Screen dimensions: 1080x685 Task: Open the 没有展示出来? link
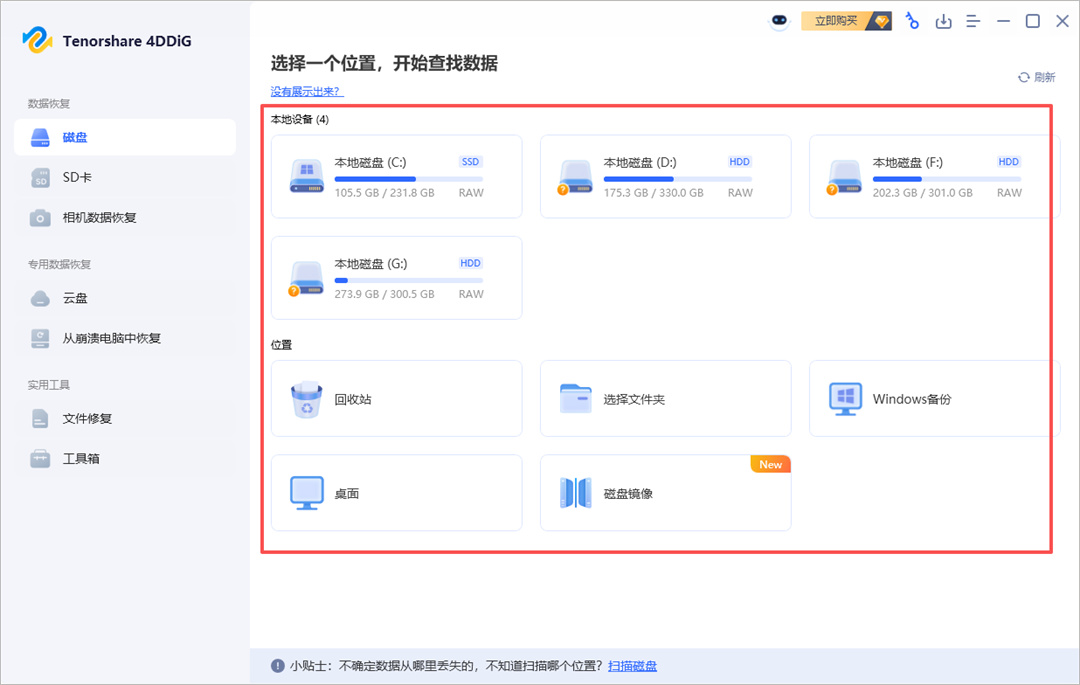click(307, 92)
